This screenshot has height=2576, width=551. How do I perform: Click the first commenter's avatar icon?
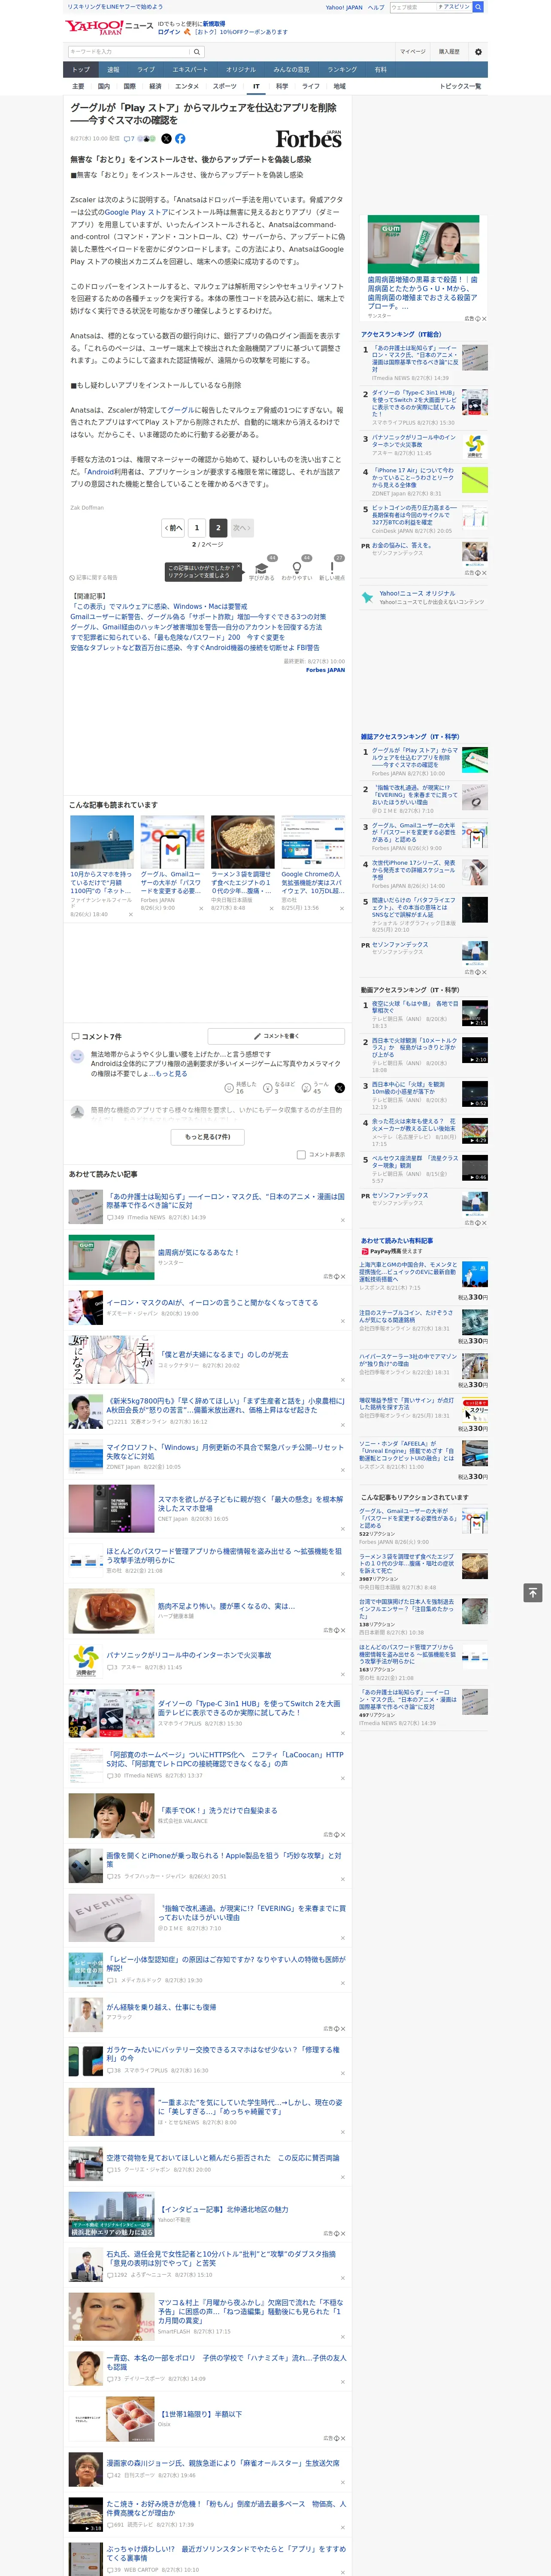[77, 1056]
